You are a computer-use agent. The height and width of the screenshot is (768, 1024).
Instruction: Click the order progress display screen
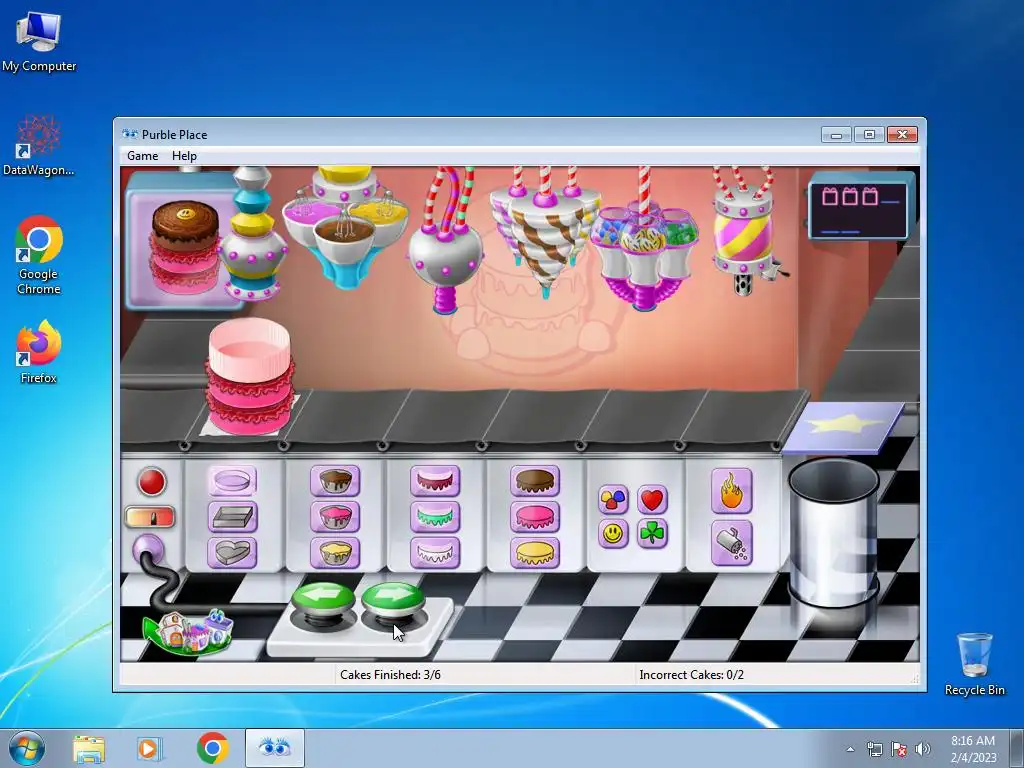tap(859, 208)
